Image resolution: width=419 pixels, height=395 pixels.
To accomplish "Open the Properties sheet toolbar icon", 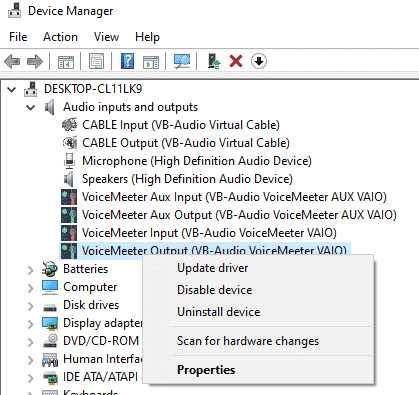I will pos(97,61).
